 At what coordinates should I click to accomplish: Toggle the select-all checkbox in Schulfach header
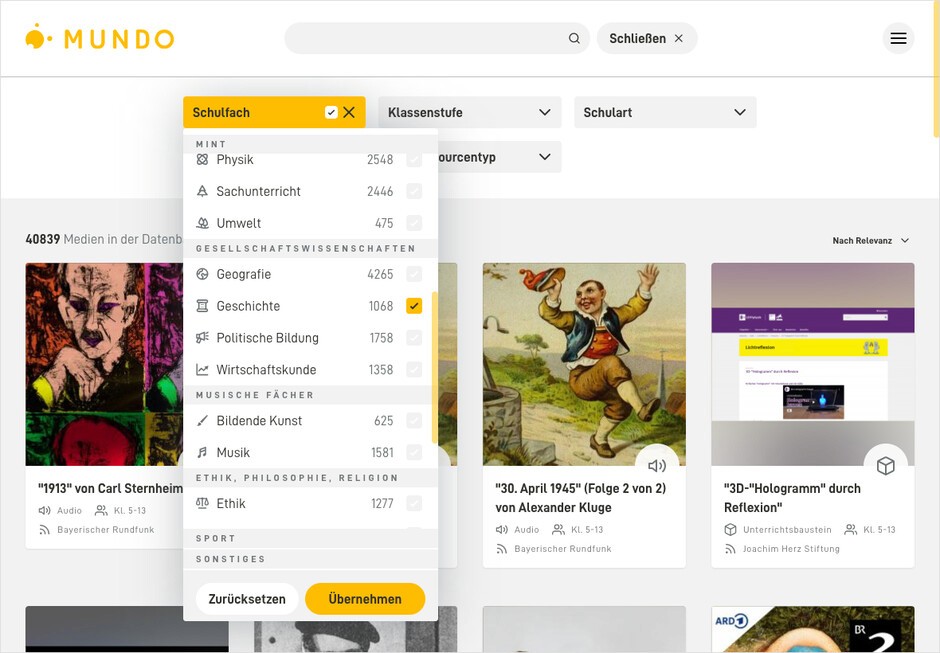331,112
